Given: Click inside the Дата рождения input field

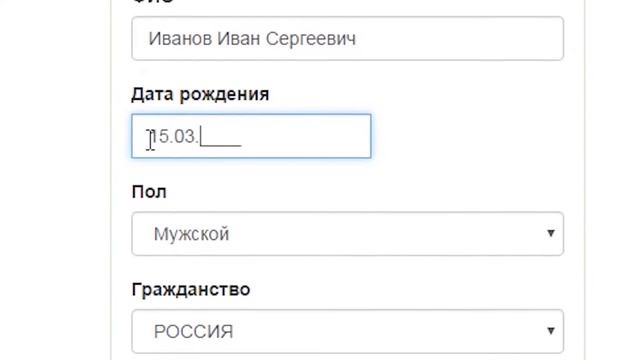Looking at the screenshot, I should pyautogui.click(x=251, y=136).
